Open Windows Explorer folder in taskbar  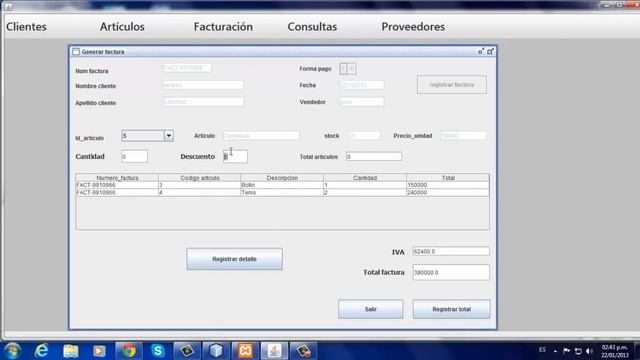tap(71, 351)
